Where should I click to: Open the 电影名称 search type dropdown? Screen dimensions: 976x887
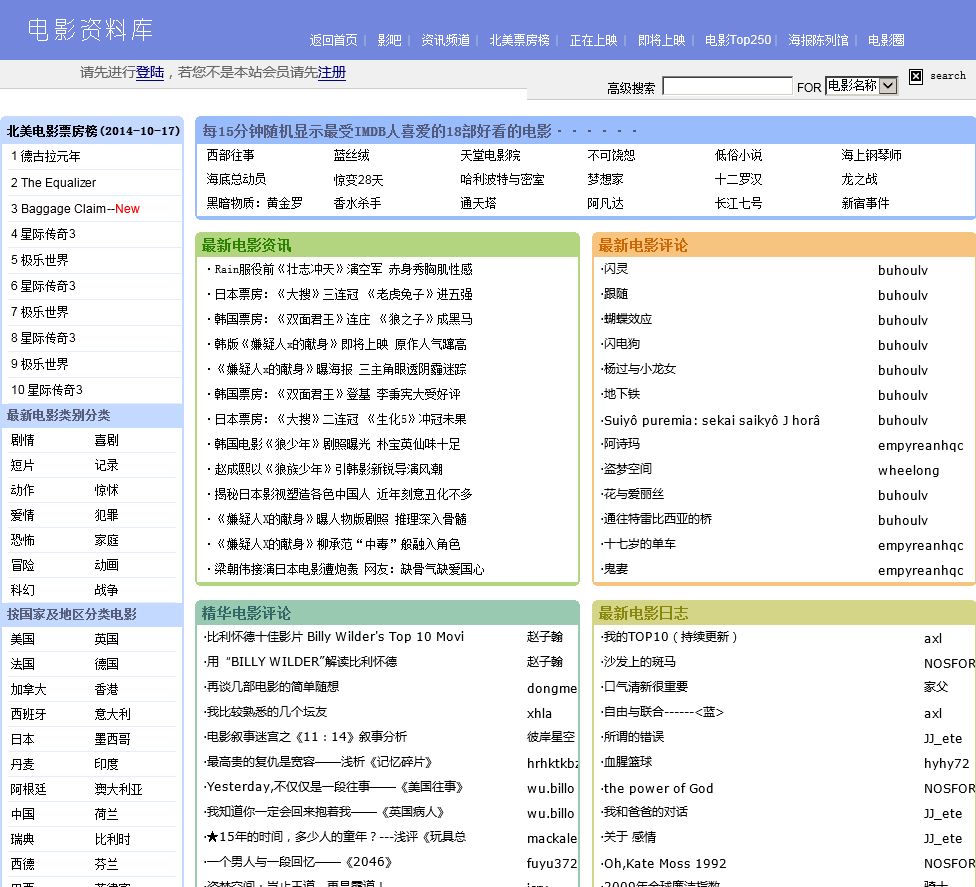click(861, 86)
